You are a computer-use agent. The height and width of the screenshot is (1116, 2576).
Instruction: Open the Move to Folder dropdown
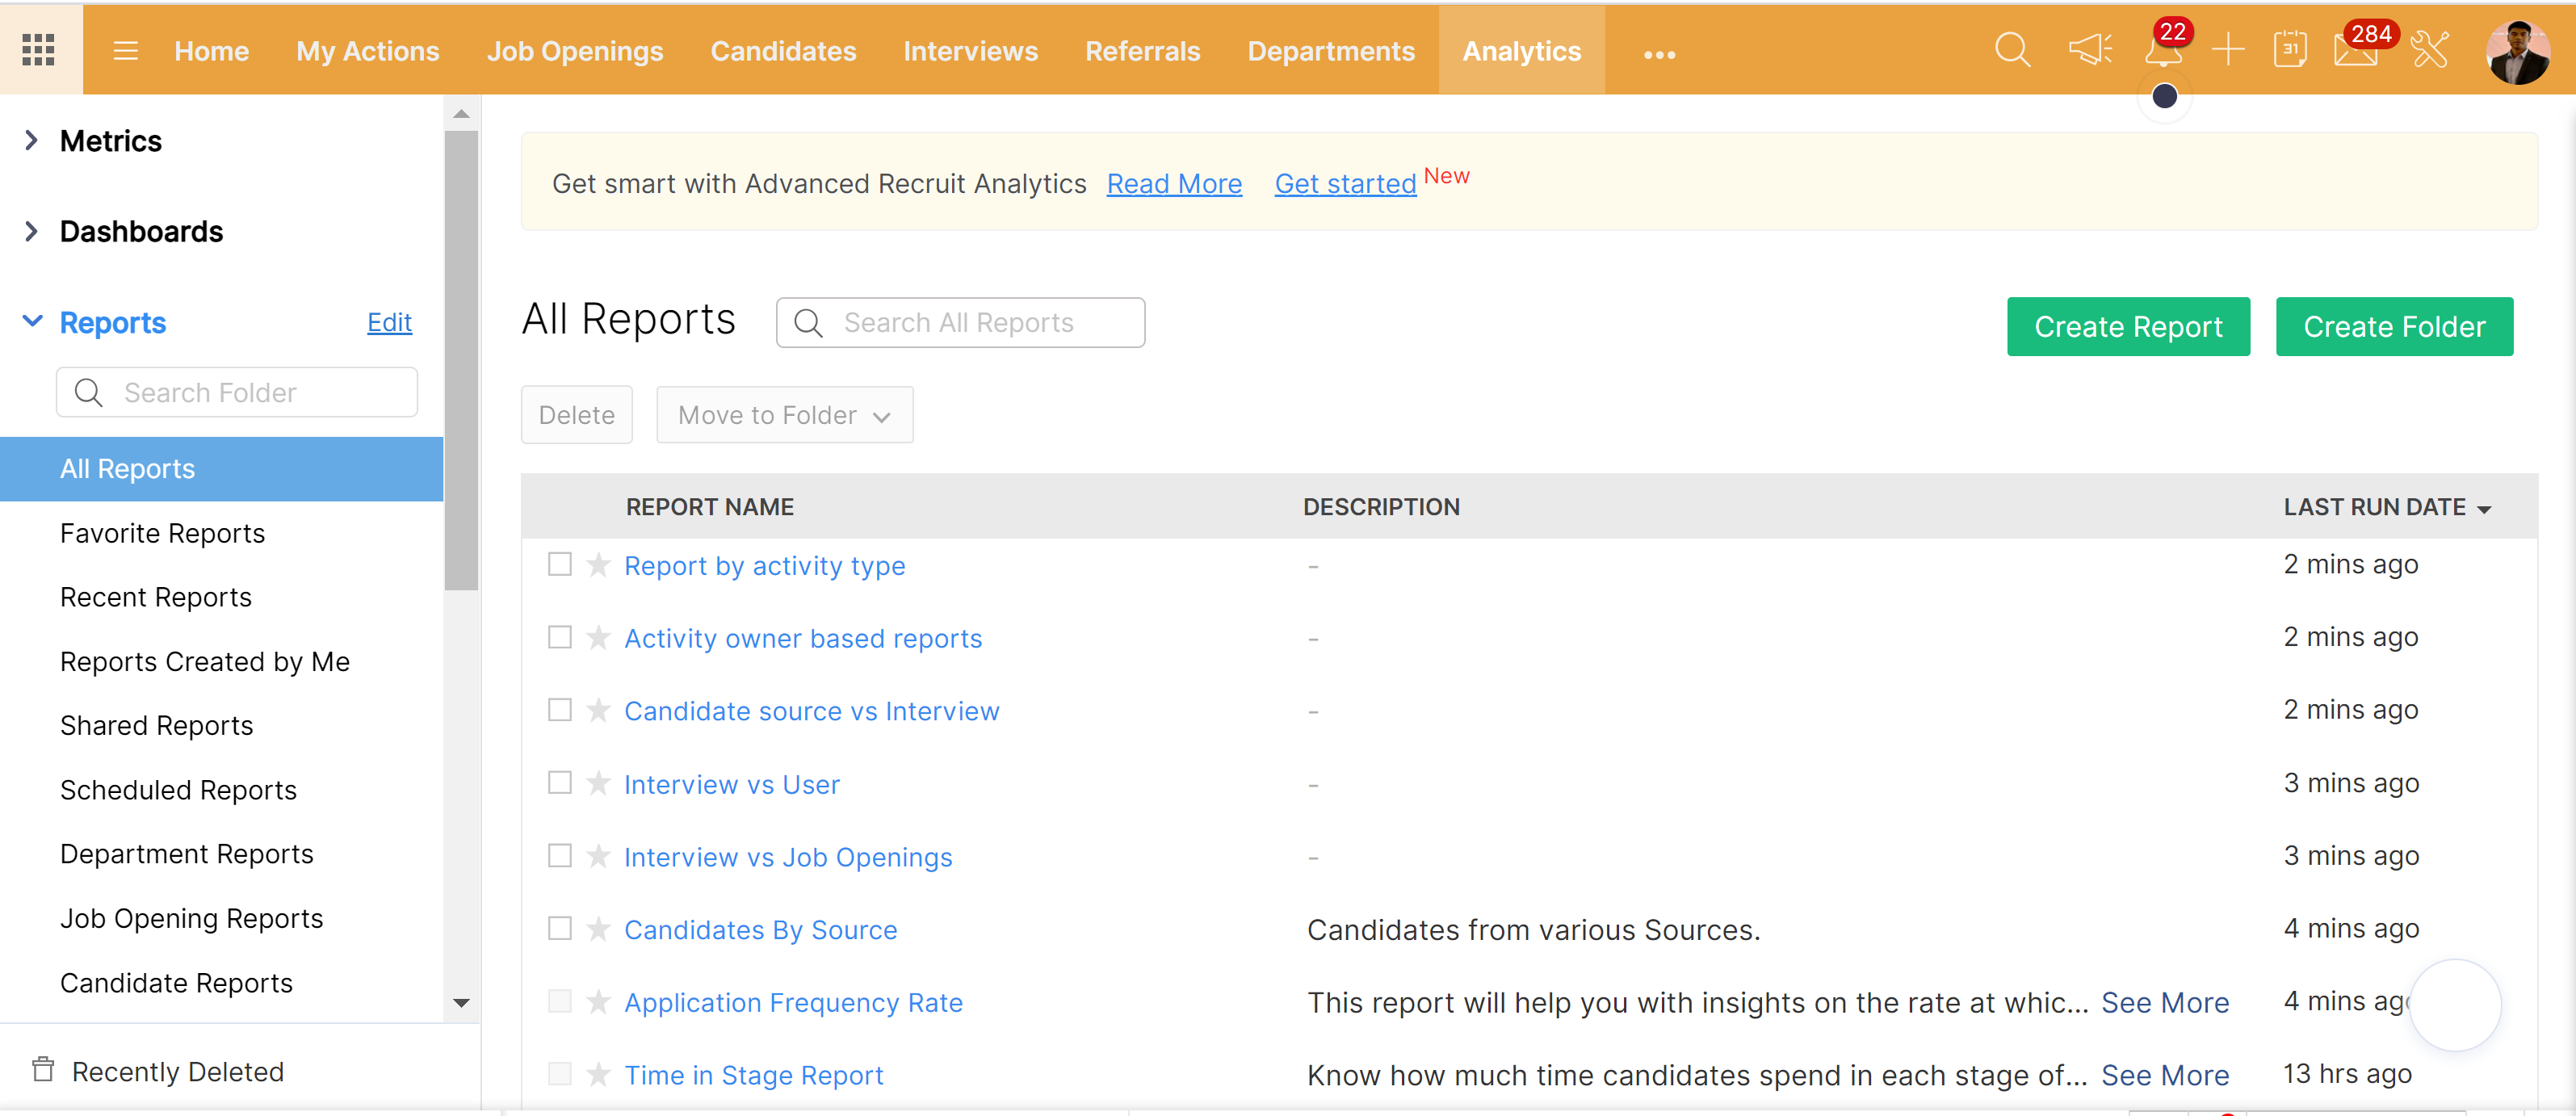[x=784, y=415]
